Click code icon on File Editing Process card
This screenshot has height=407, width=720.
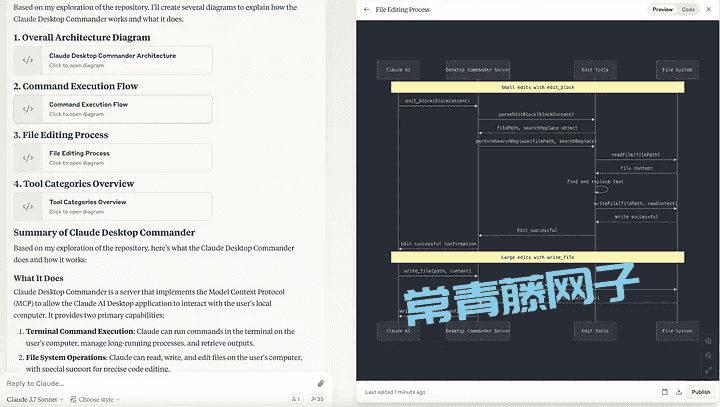click(x=28, y=158)
